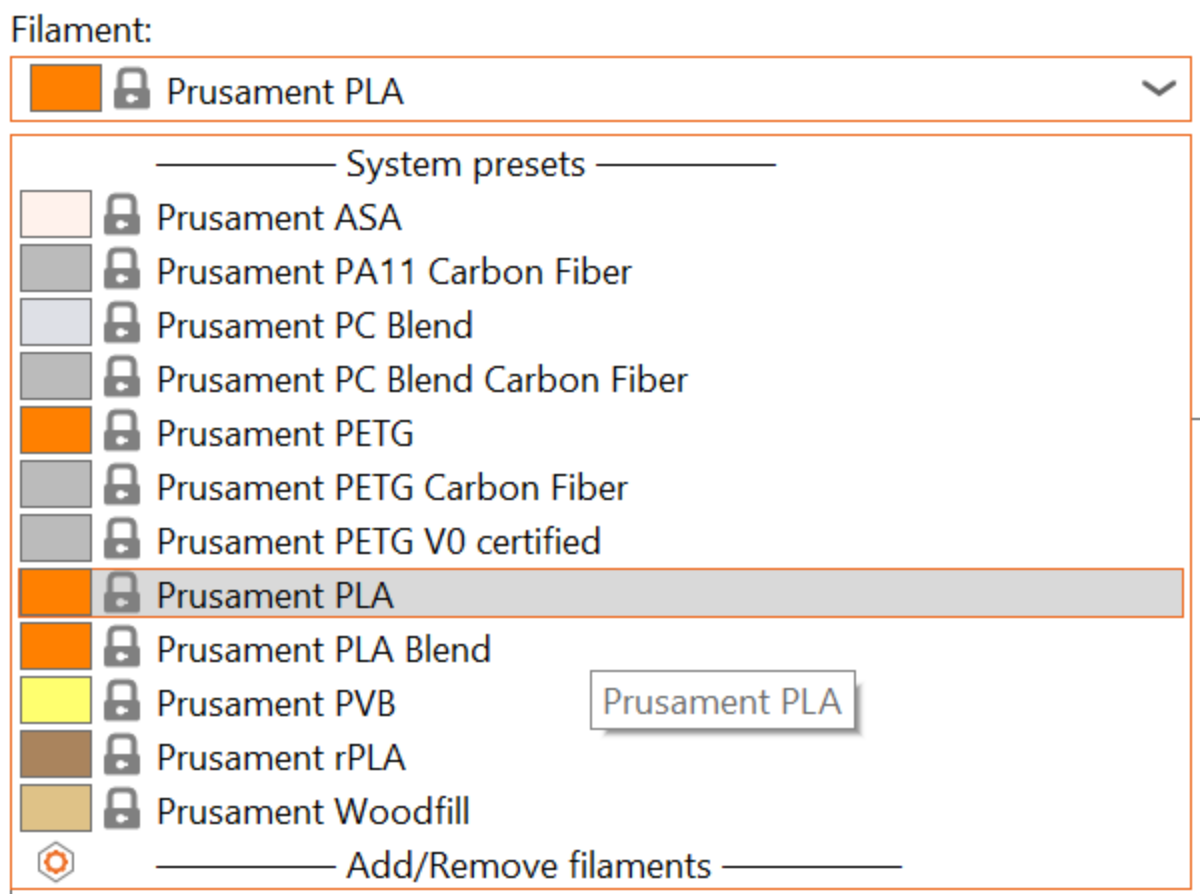Click lock icon next to Prusament PC Blend
Screen dimensions: 1200x894
(122, 325)
